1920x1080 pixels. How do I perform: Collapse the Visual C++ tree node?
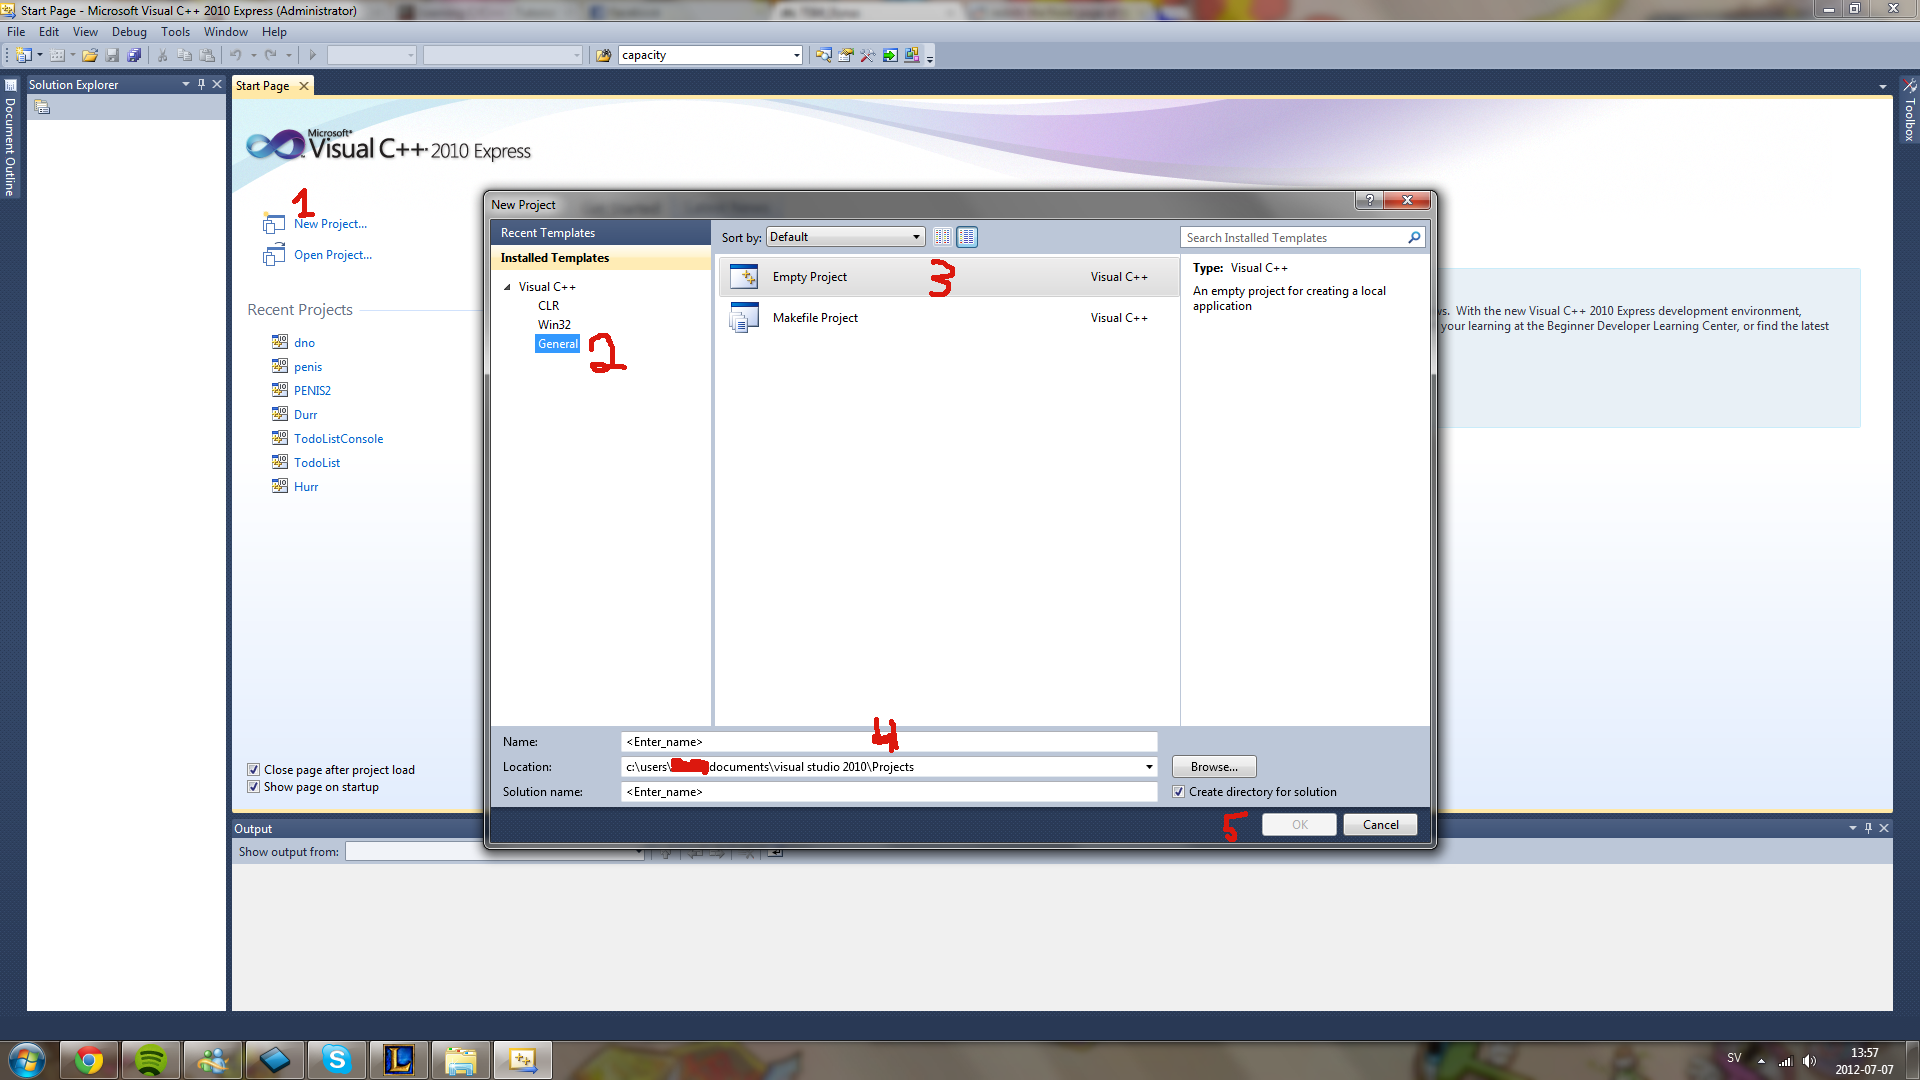coord(507,287)
